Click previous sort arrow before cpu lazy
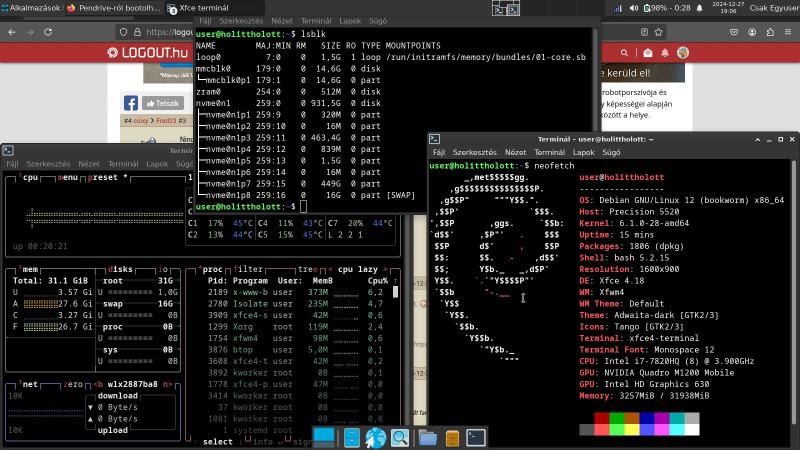Image resolution: width=800 pixels, height=450 pixels. pos(331,269)
